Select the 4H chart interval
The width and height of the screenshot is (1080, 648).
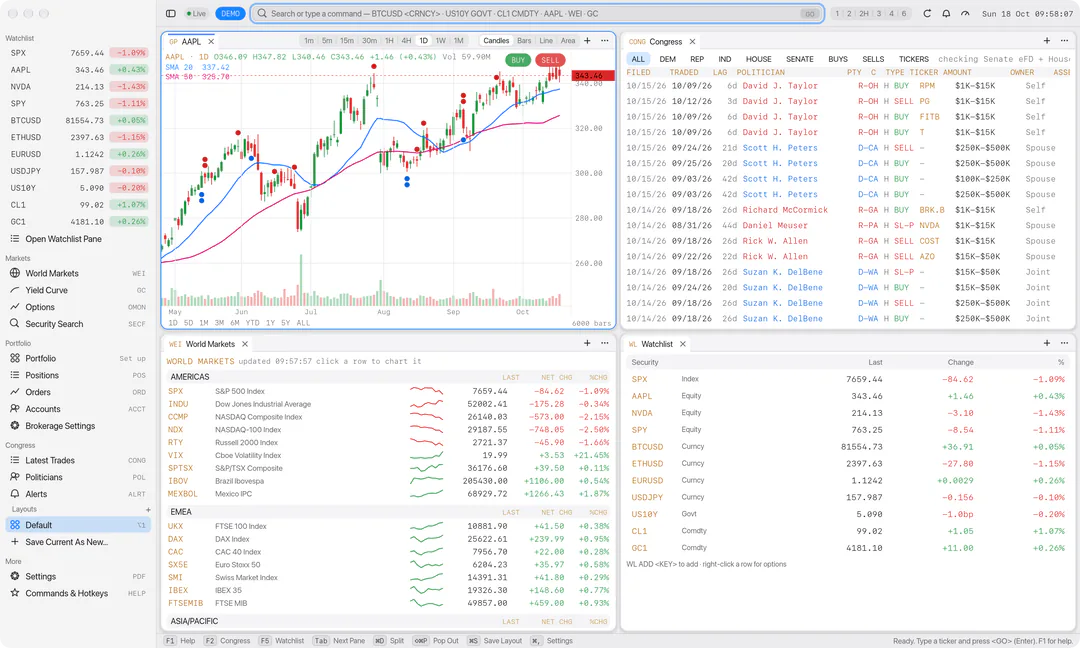[x=406, y=41]
